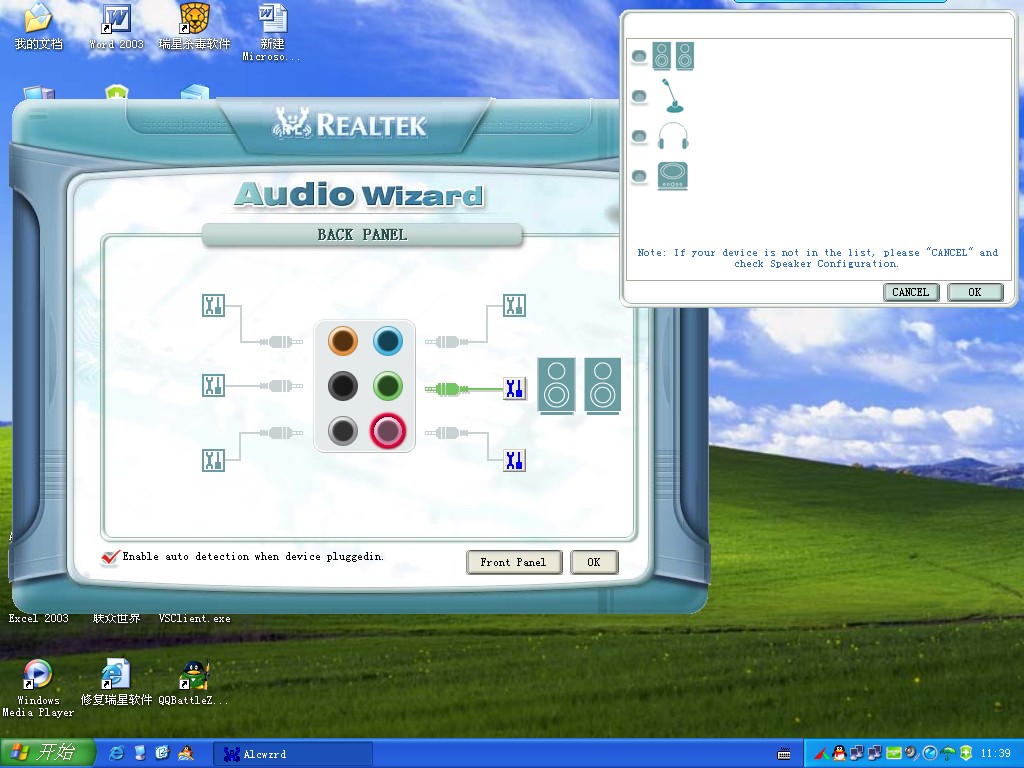The width and height of the screenshot is (1024, 768).
Task: Open settings for the green jack connector
Action: pos(514,388)
